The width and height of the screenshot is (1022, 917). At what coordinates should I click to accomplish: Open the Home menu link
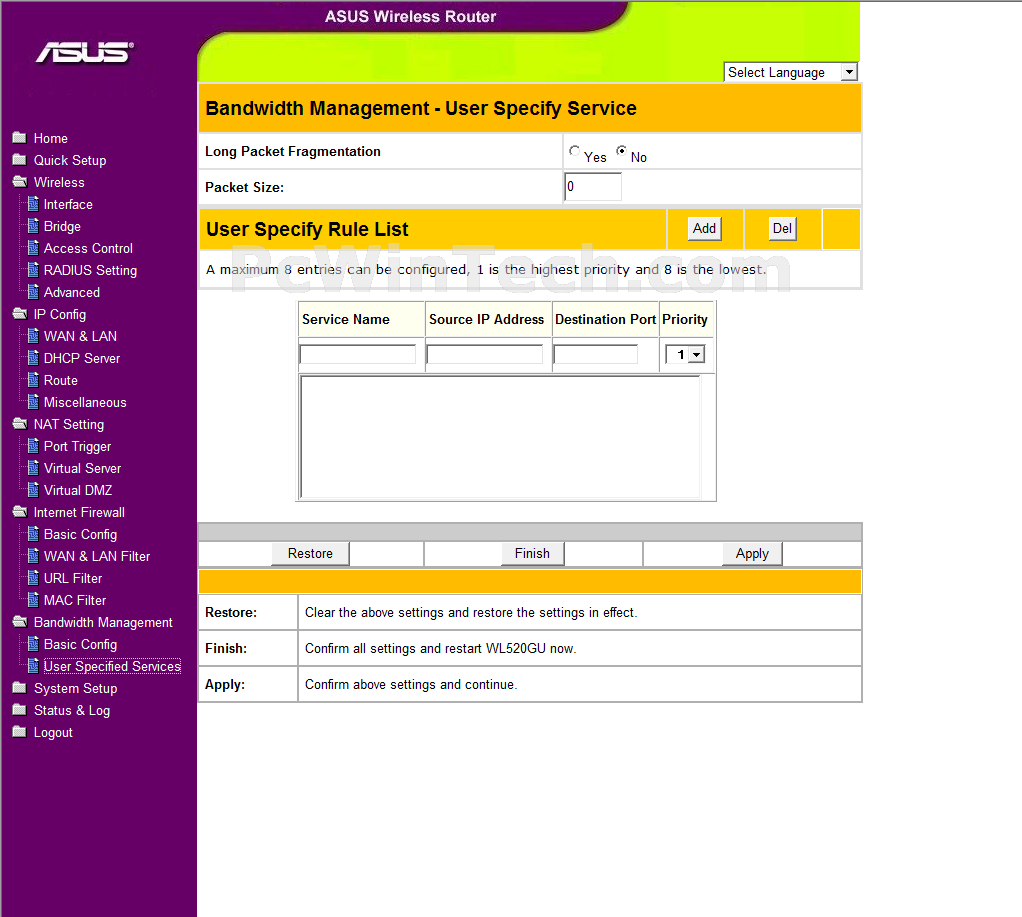(x=51, y=138)
